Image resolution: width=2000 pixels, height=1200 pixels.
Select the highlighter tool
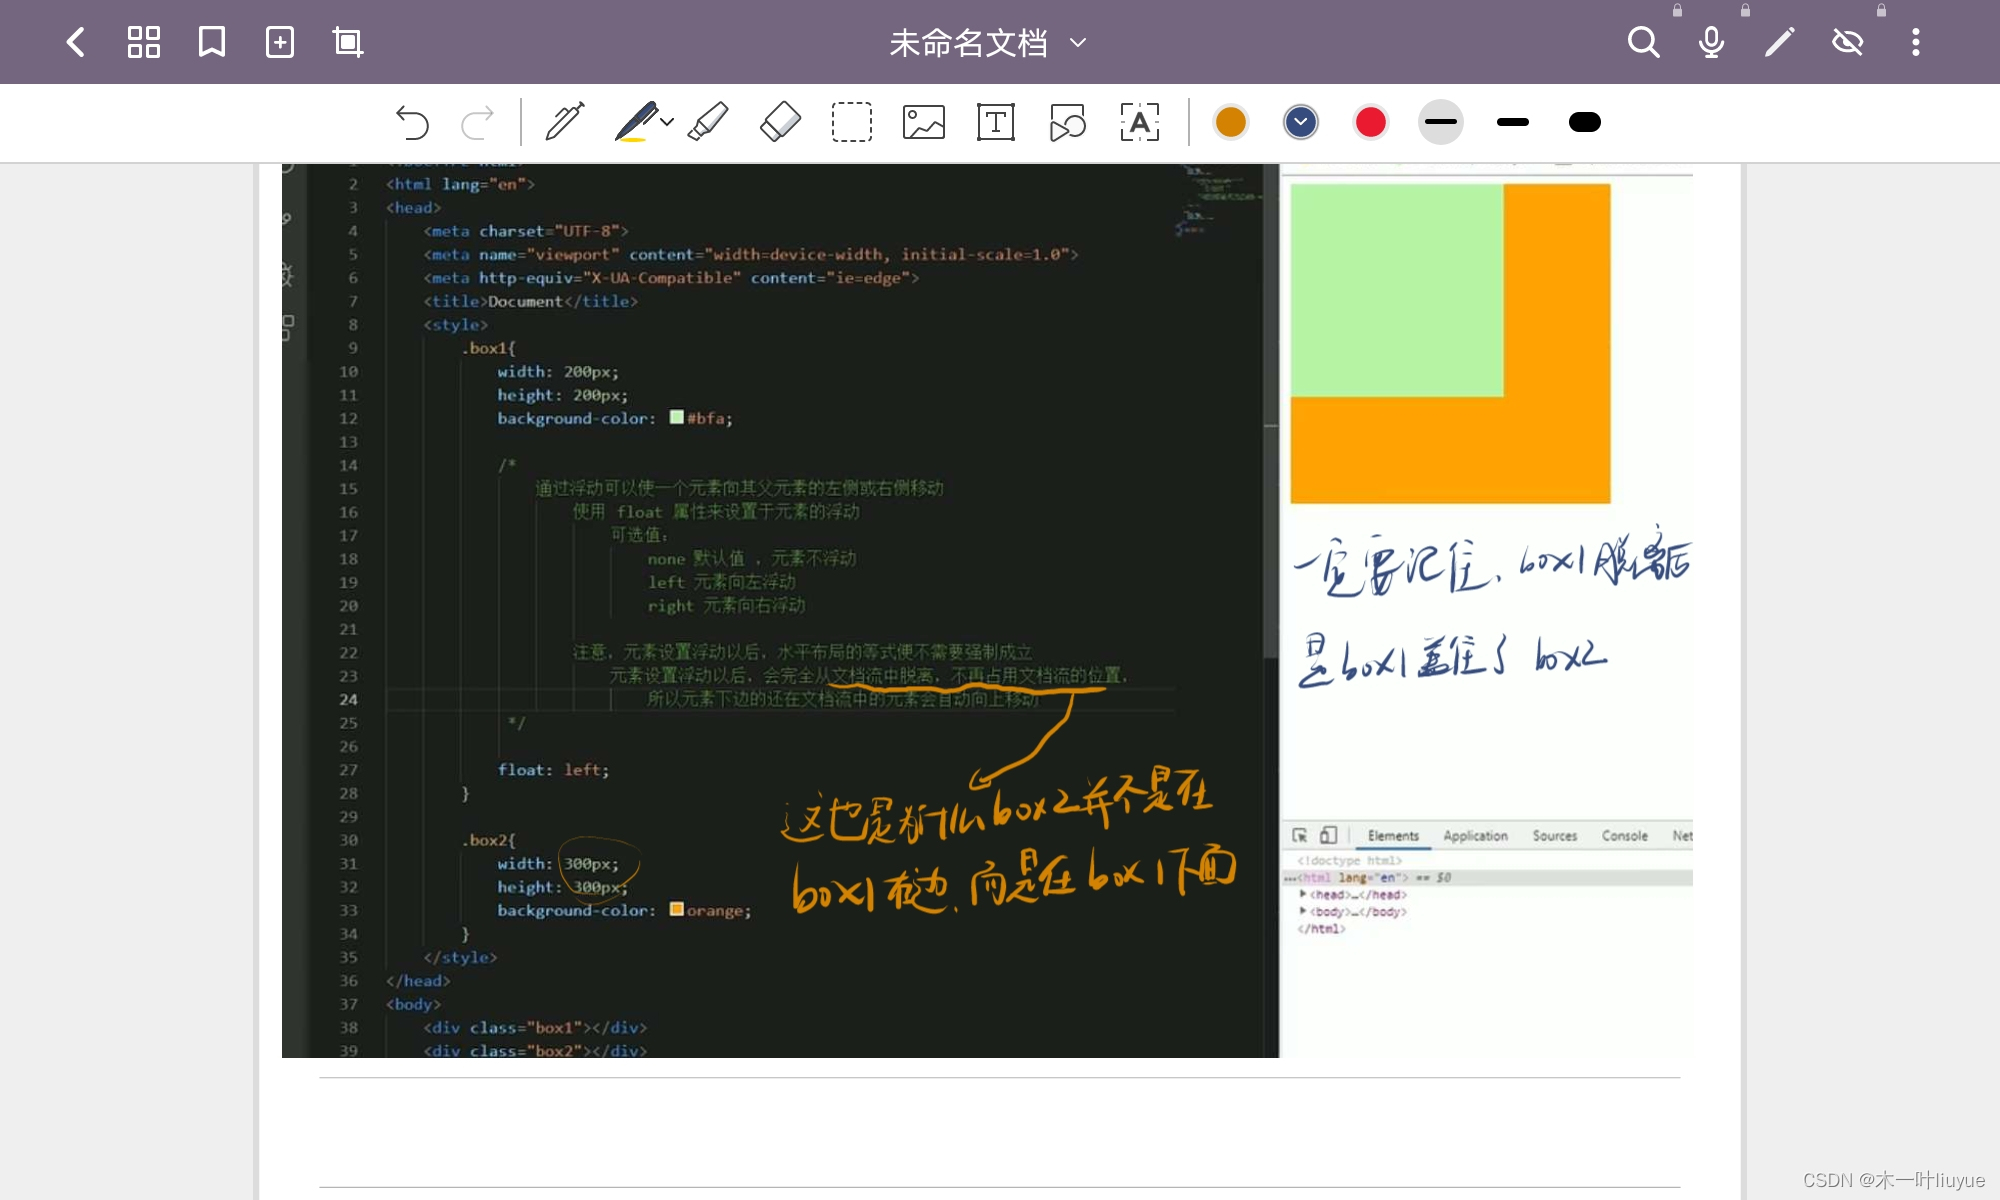tap(708, 122)
